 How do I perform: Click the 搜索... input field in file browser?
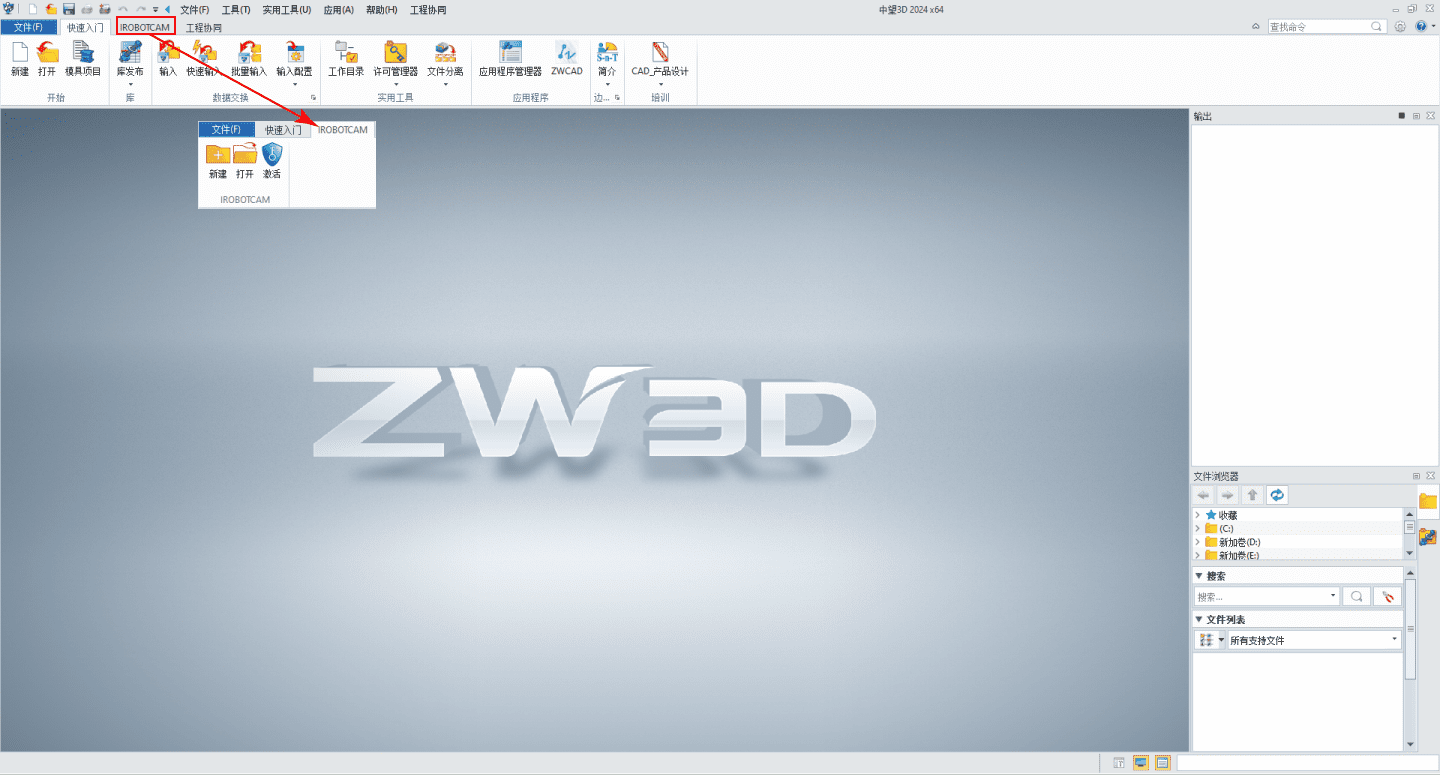[x=1266, y=596]
